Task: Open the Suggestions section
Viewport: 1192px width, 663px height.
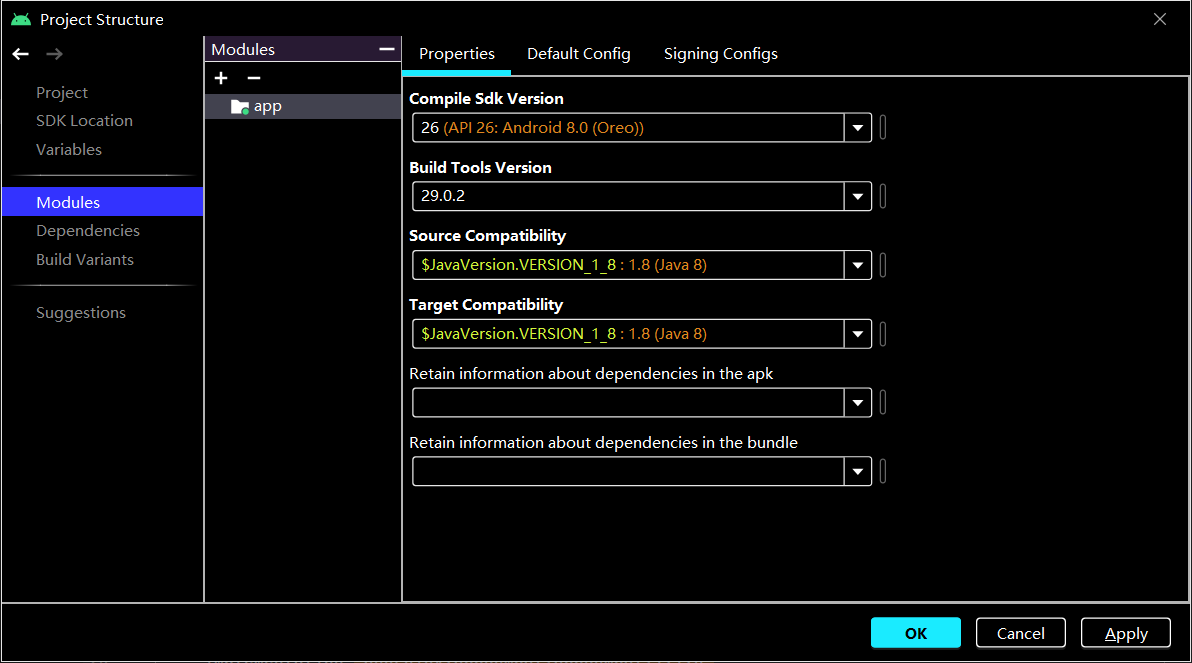Action: click(81, 312)
